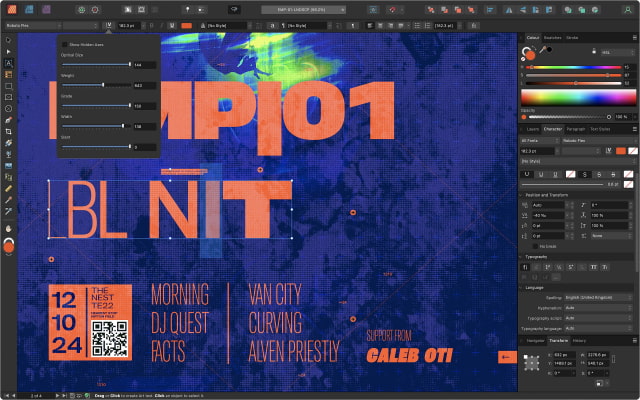Open the Paragraph tab

tap(576, 129)
